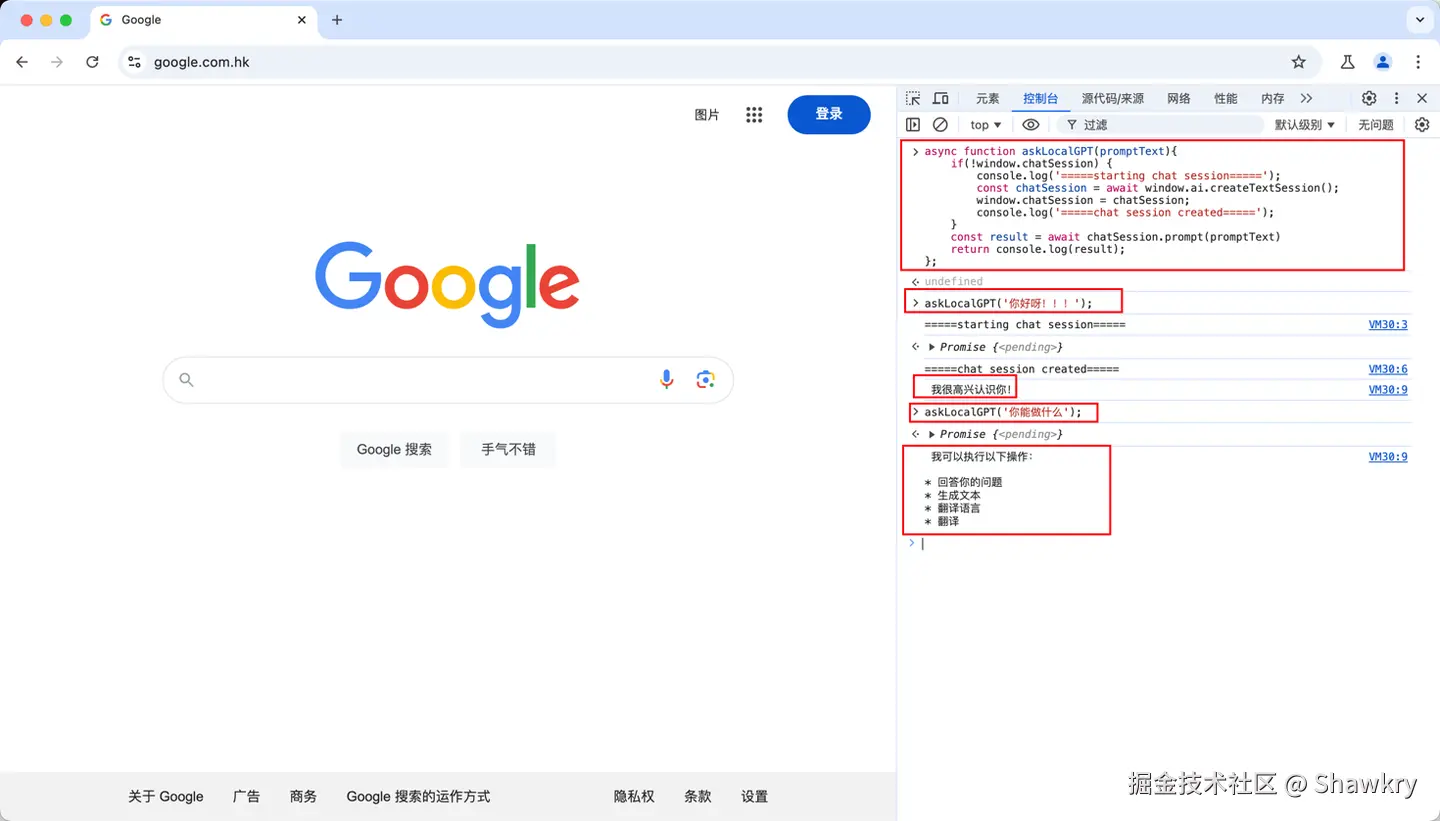Switch to the 网络 tab
This screenshot has height=821, width=1440.
(x=1179, y=98)
